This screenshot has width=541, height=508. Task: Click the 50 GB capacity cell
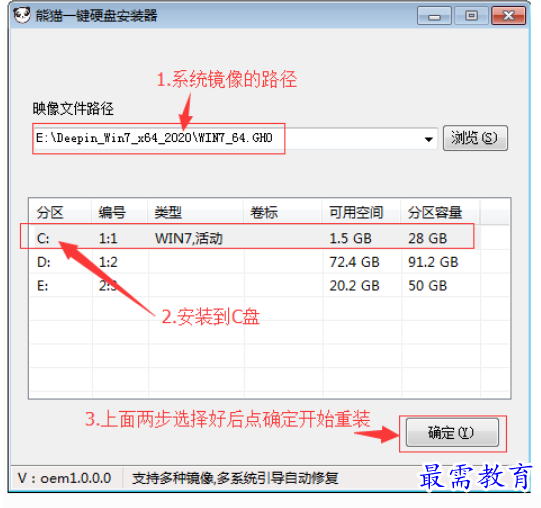pyautogui.click(x=428, y=285)
